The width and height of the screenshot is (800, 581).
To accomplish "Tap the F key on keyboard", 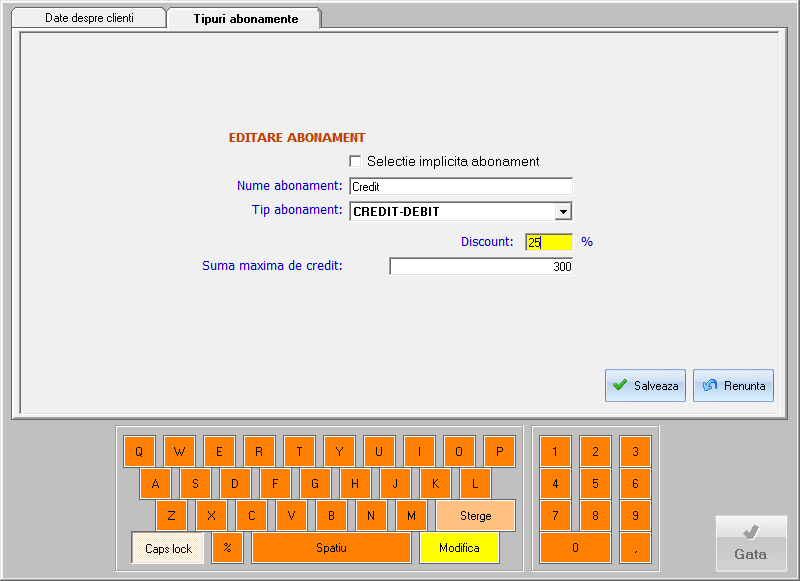I will pyautogui.click(x=275, y=484).
